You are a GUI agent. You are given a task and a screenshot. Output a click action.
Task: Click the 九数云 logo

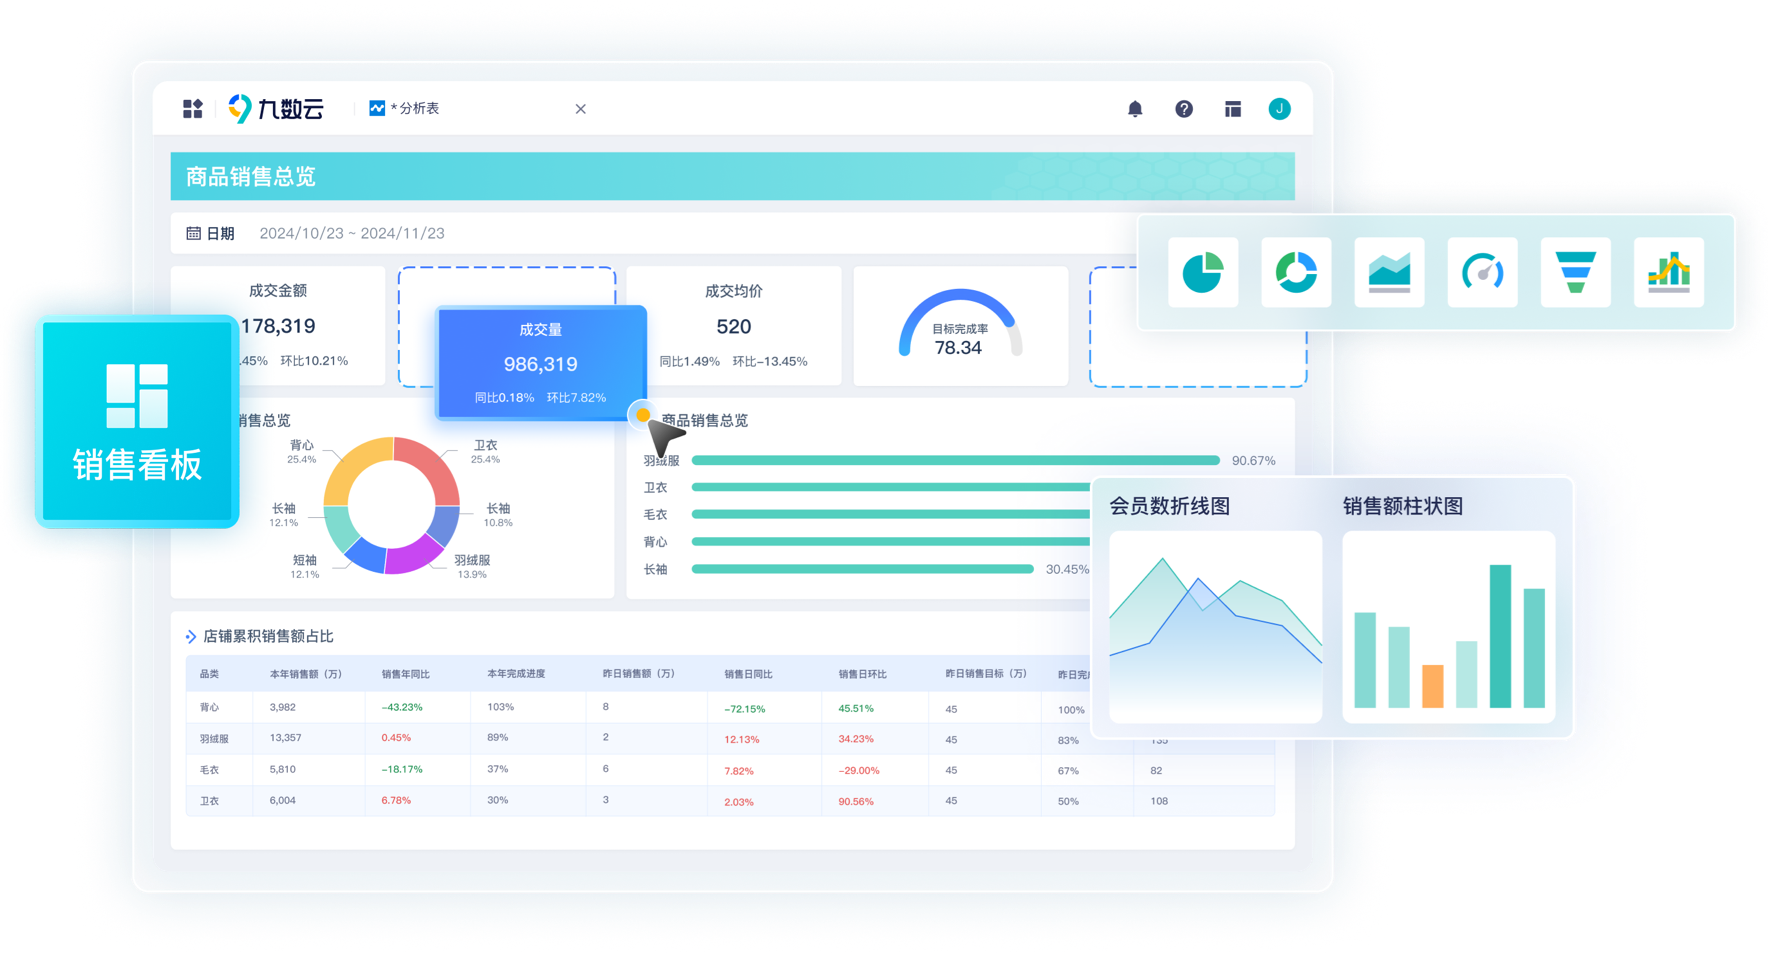click(x=276, y=109)
